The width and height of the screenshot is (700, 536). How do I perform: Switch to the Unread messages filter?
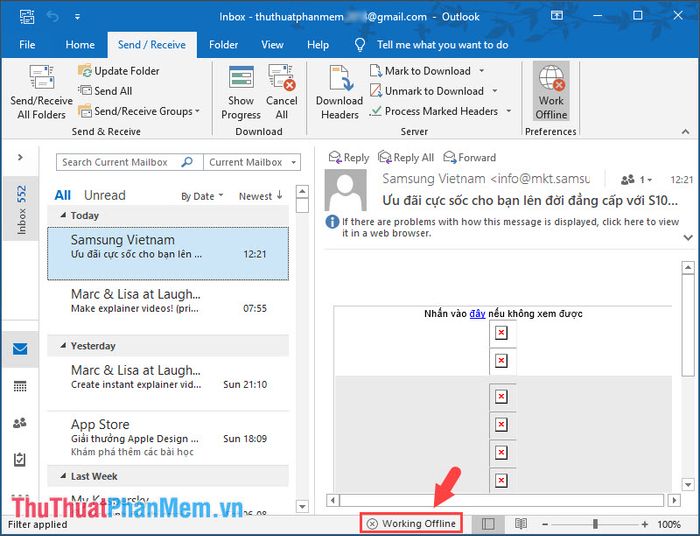pyautogui.click(x=104, y=195)
